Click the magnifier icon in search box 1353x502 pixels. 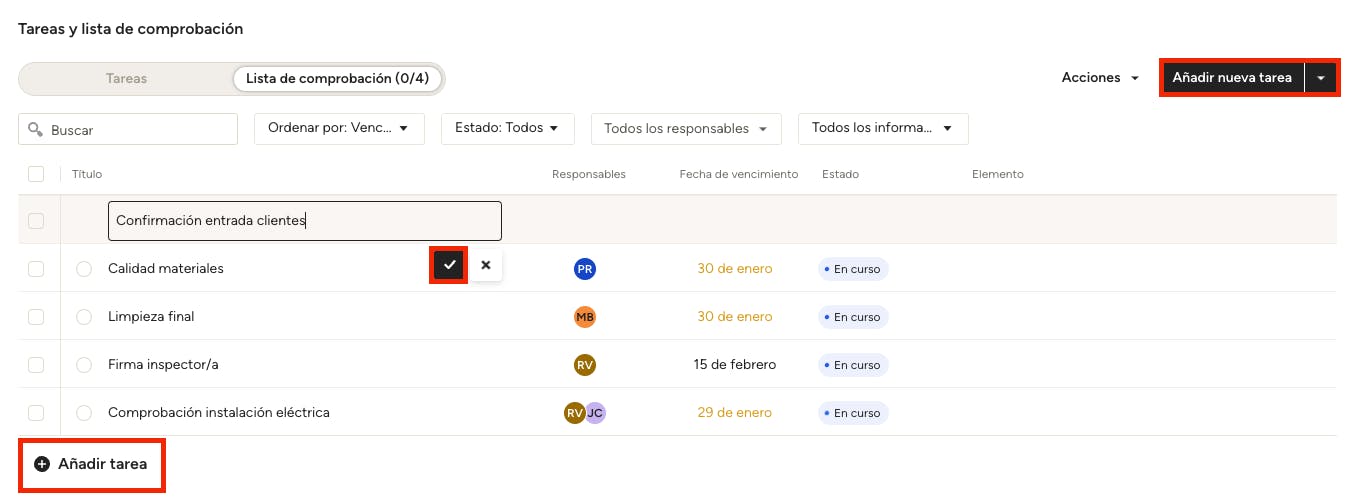36,129
